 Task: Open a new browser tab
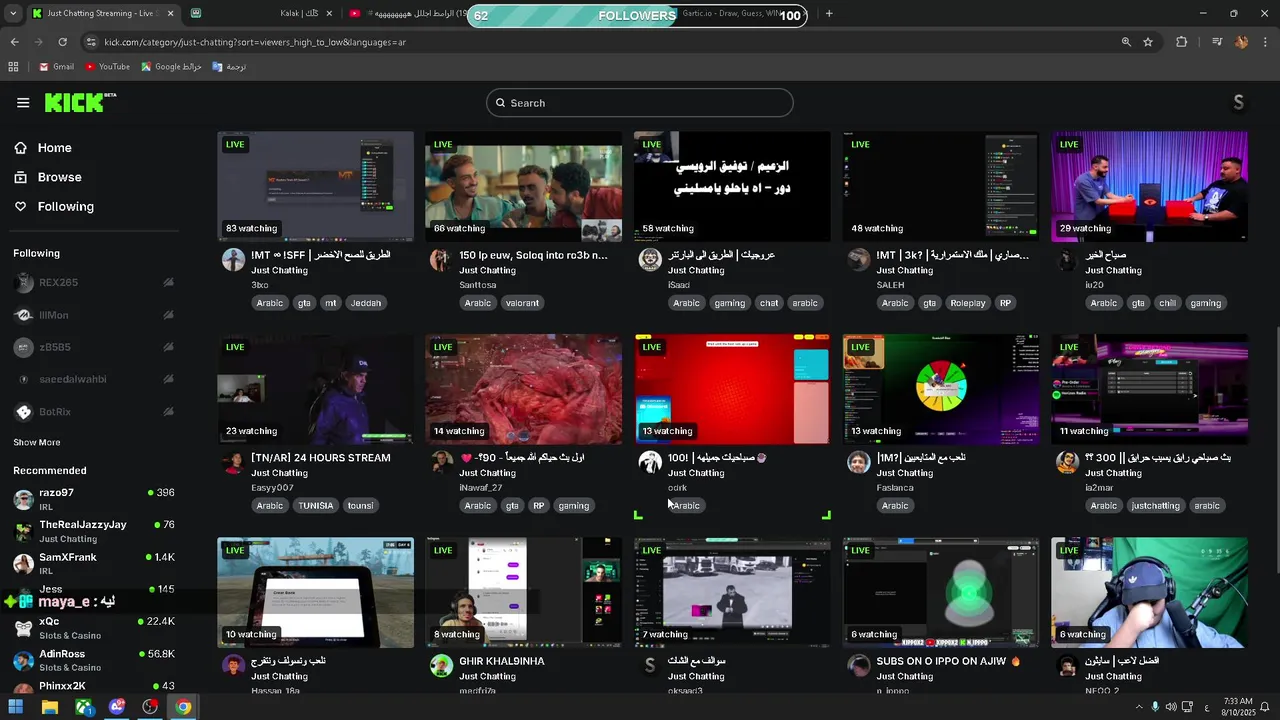coord(829,14)
